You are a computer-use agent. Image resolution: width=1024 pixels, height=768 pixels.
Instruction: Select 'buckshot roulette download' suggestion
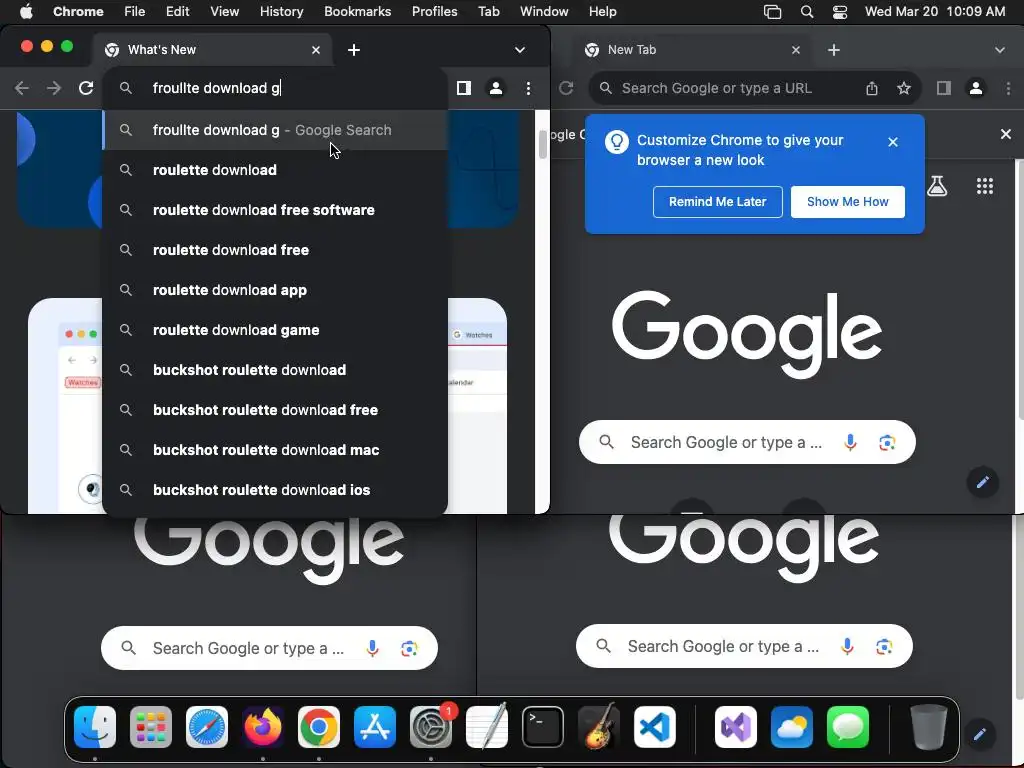coord(275,370)
